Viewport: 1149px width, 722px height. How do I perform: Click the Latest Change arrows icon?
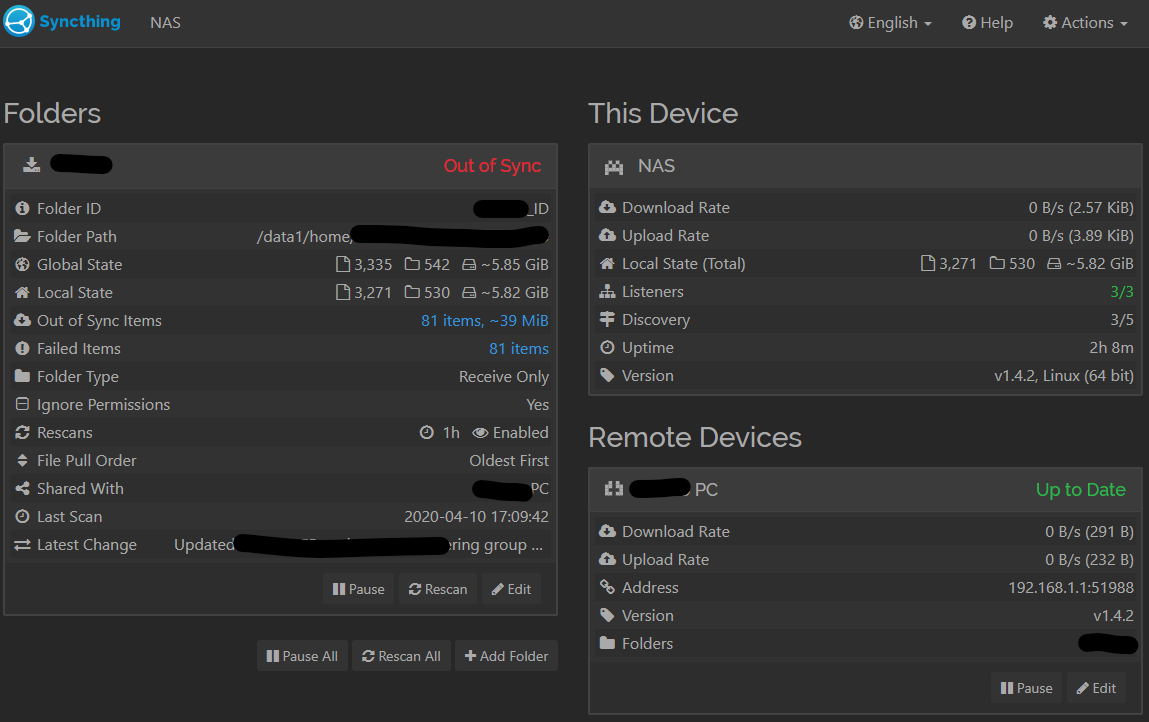(x=23, y=545)
